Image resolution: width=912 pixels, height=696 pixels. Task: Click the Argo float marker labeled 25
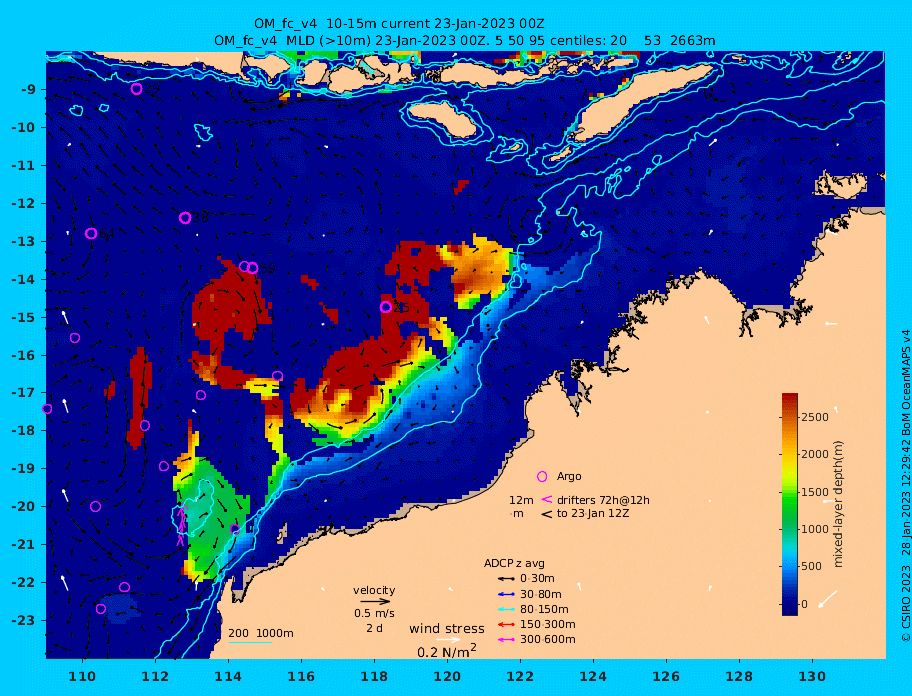(x=386, y=307)
